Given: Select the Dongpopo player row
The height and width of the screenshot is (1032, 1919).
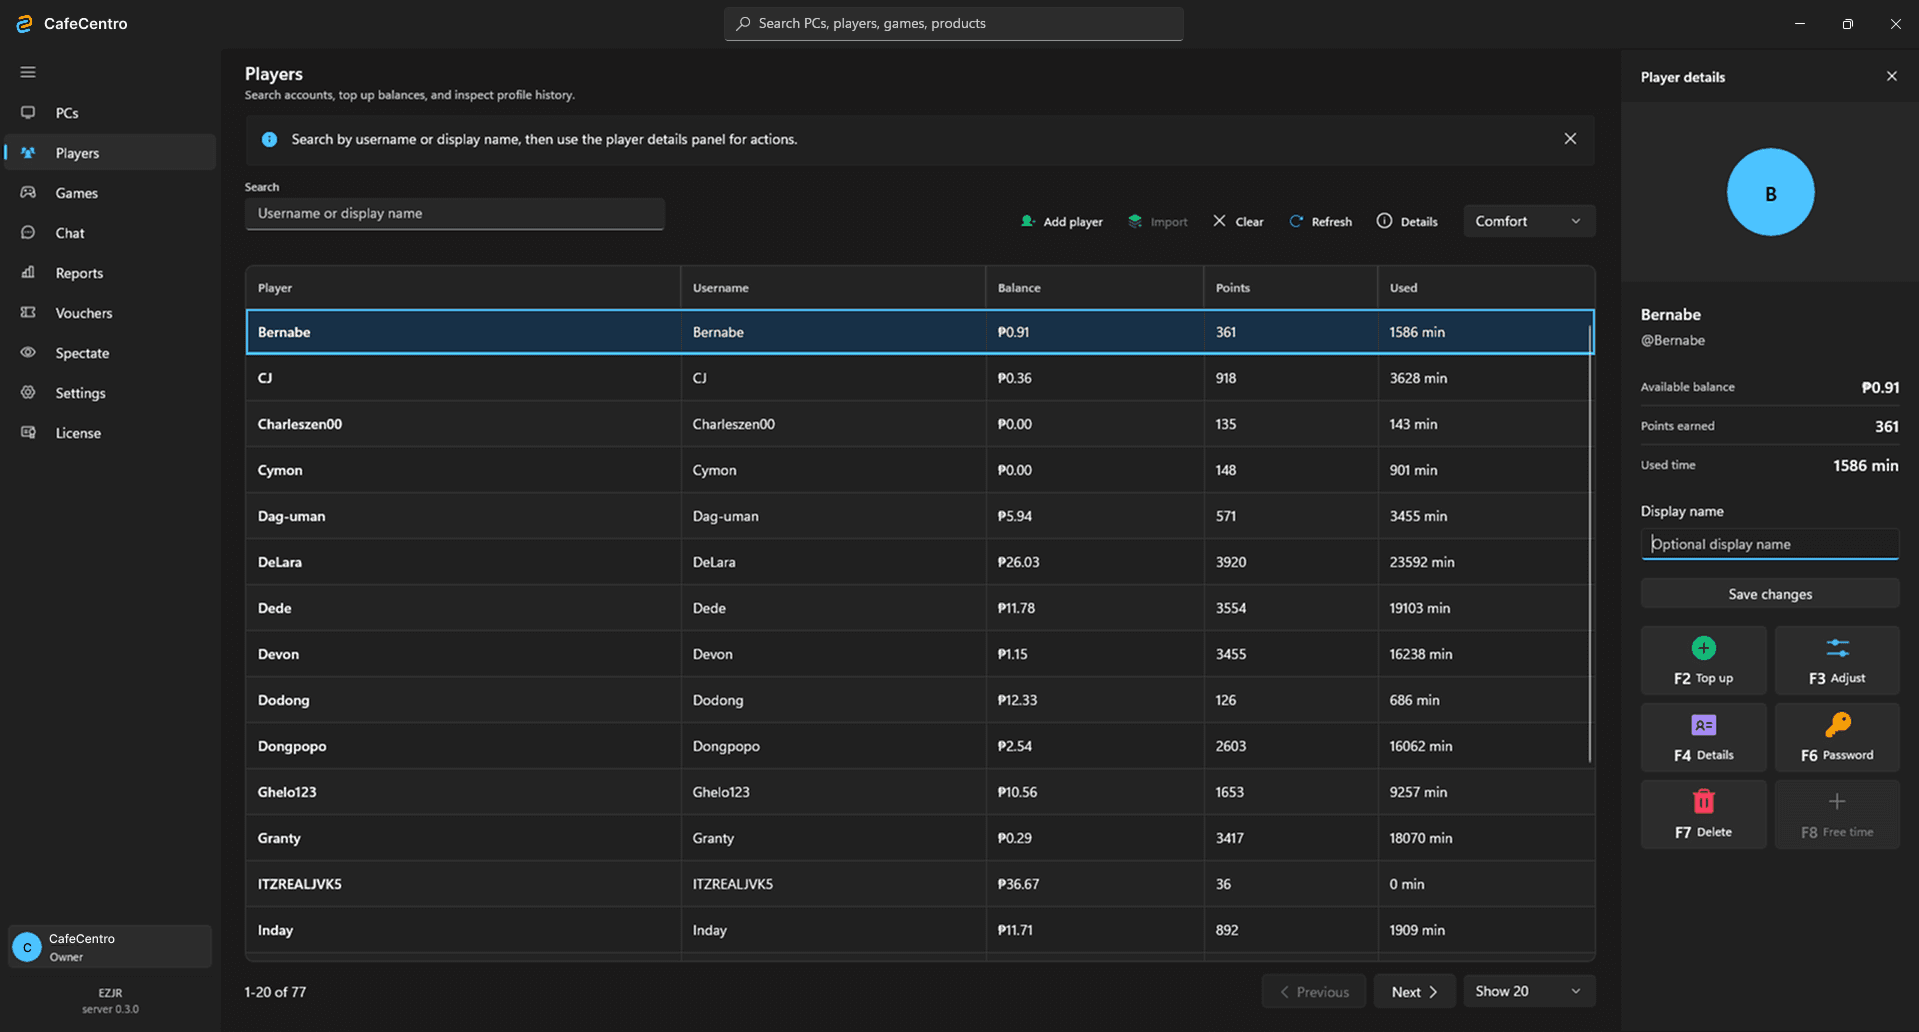Looking at the screenshot, I should [x=919, y=746].
